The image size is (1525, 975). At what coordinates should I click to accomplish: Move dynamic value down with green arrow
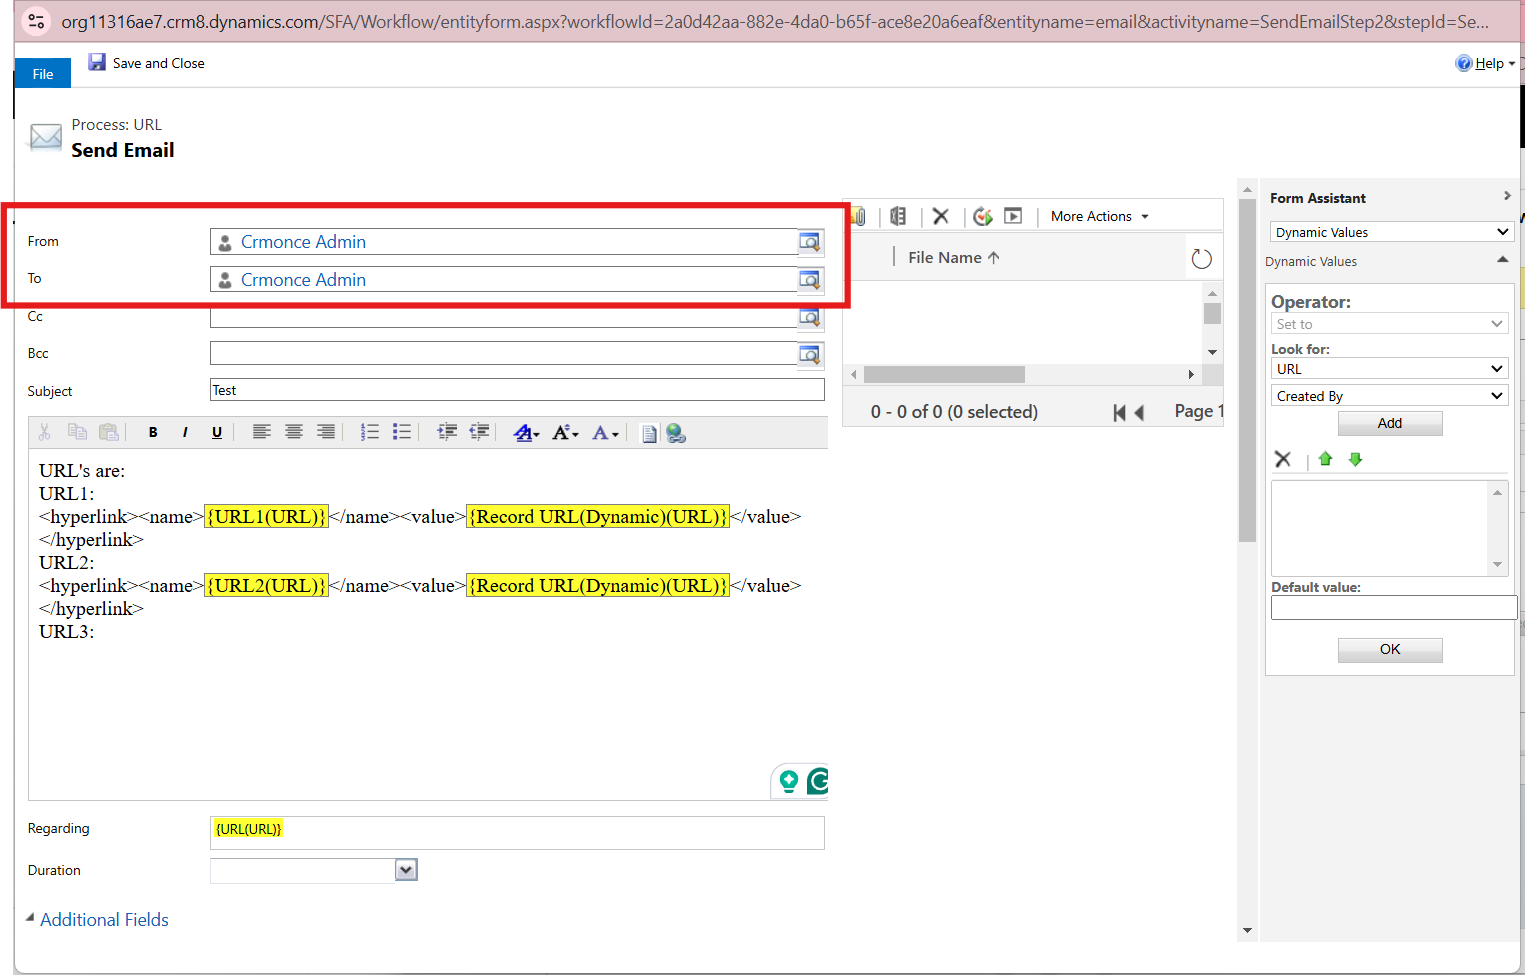point(1355,459)
